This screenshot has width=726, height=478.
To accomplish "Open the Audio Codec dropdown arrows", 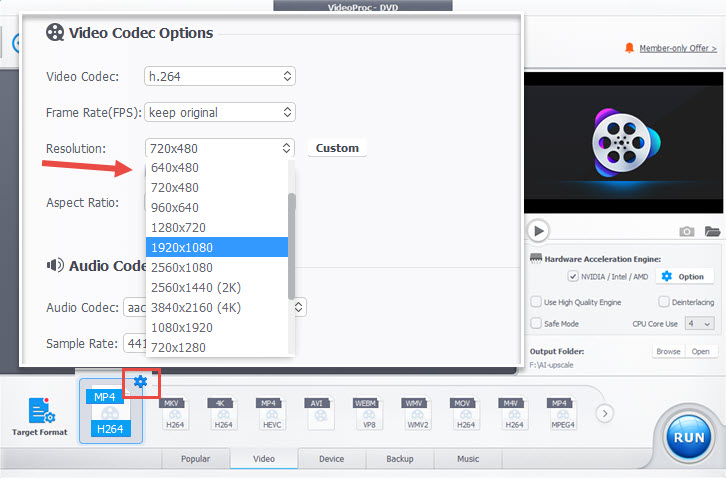I will [299, 307].
